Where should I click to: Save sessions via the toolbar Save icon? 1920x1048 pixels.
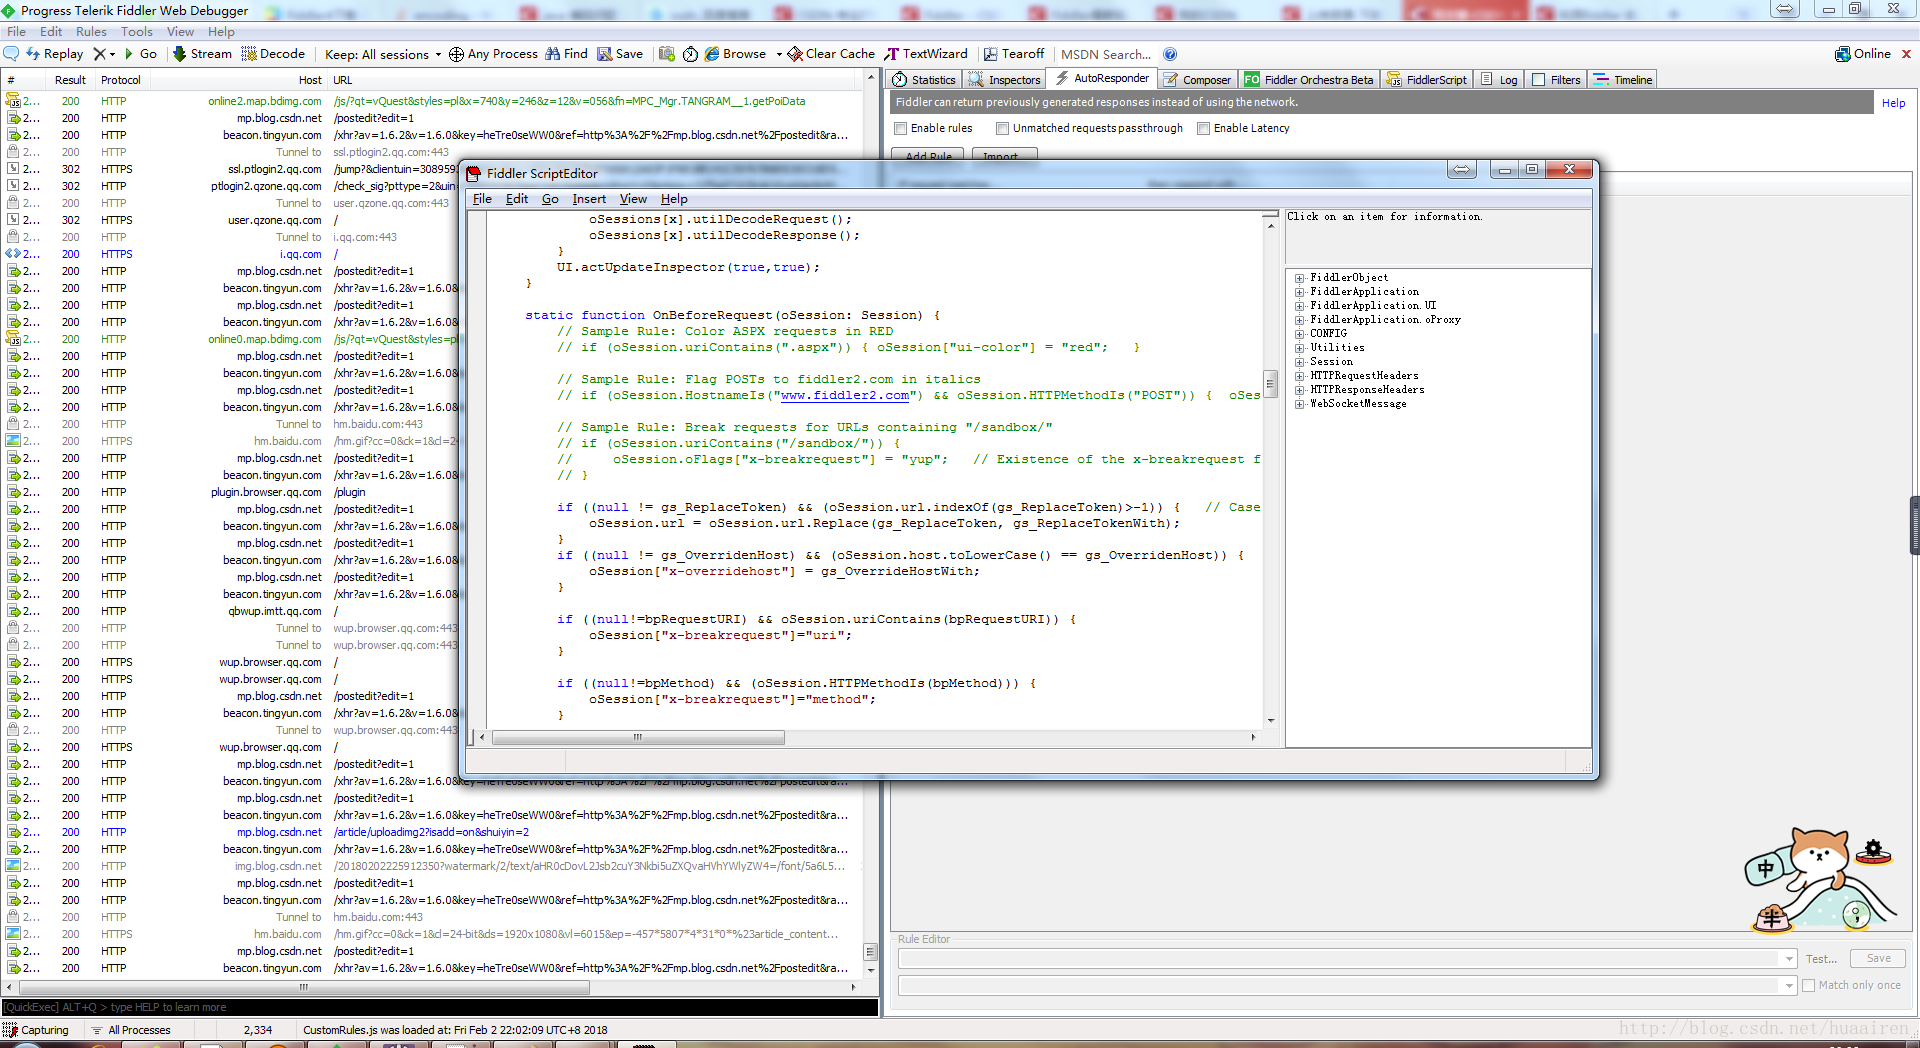coord(620,54)
